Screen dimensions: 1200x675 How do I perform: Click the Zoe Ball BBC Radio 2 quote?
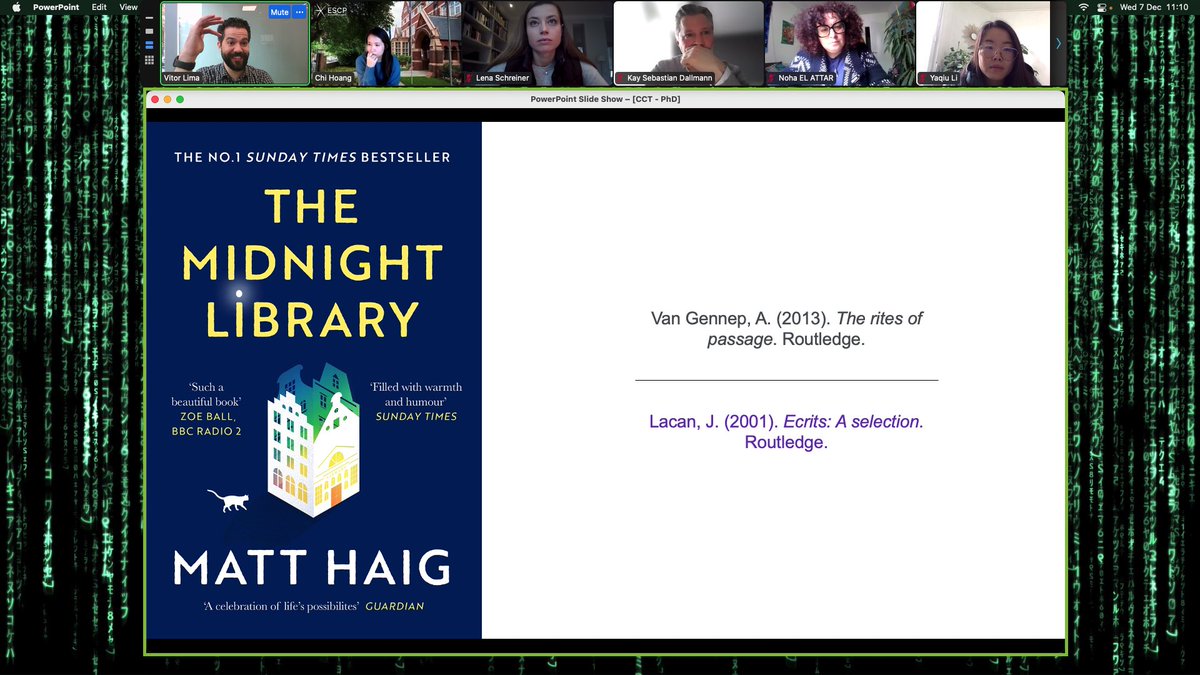[206, 409]
